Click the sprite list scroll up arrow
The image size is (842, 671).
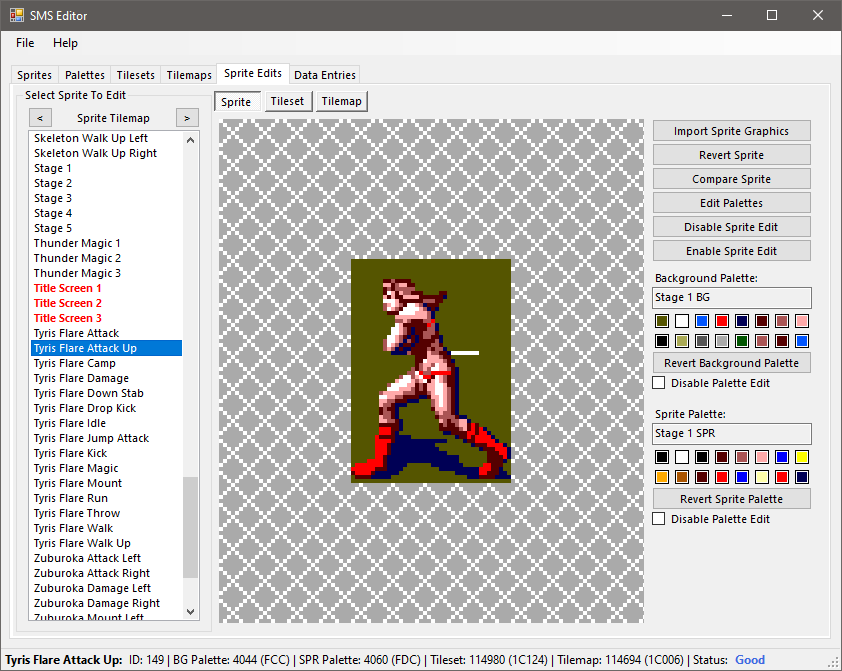click(190, 140)
